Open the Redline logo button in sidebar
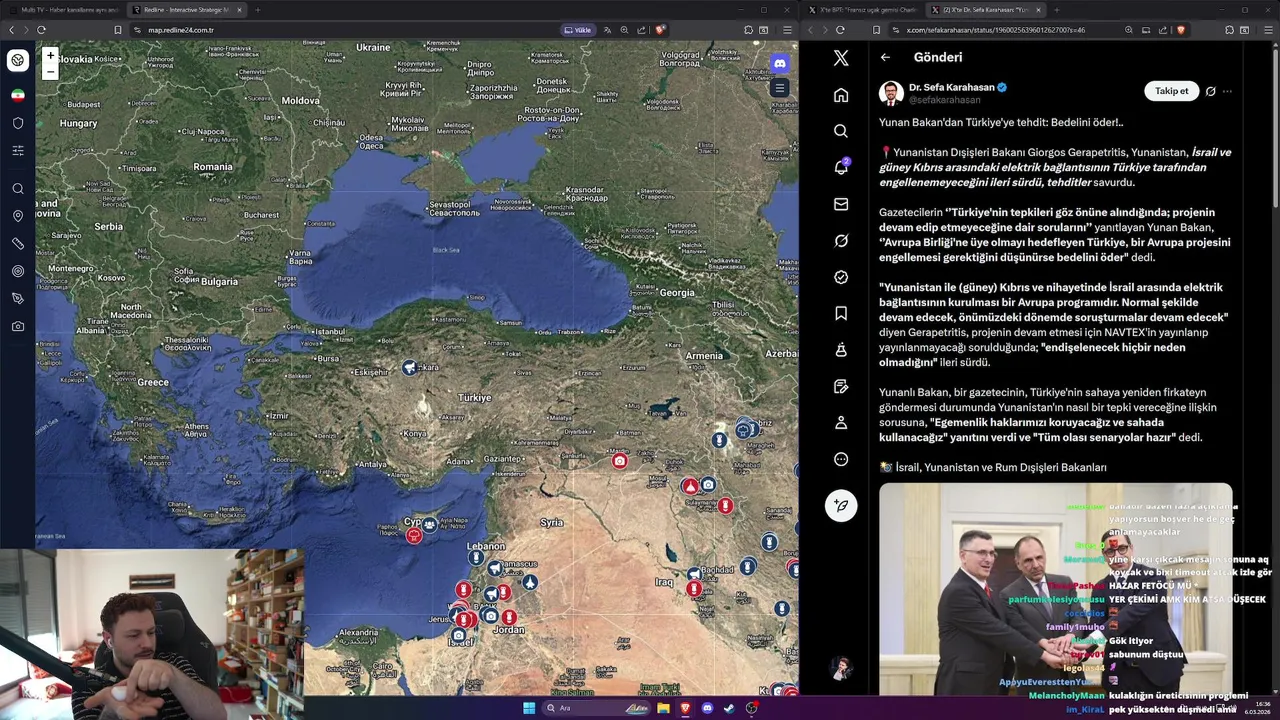The image size is (1280, 720). click(18, 60)
